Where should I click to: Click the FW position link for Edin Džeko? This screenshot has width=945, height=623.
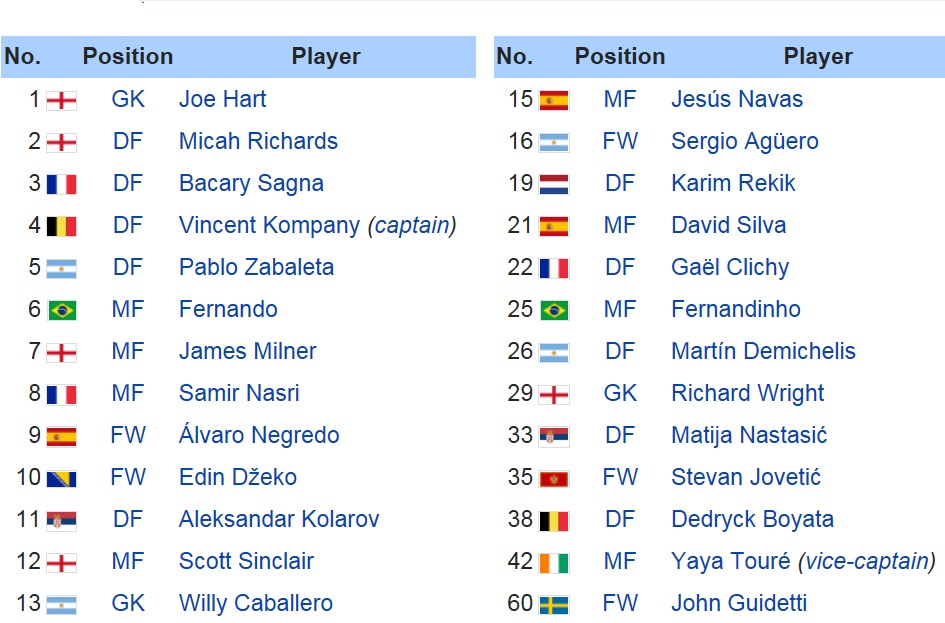coord(128,477)
